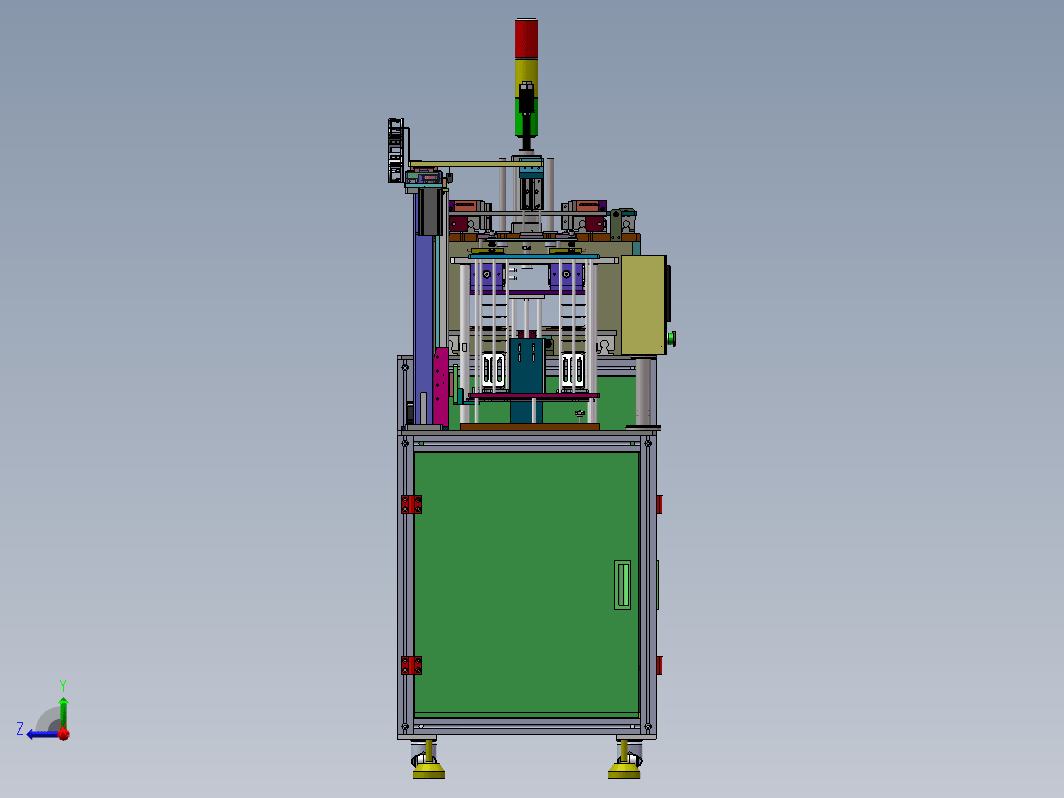The height and width of the screenshot is (798, 1064).
Task: Click the green Y axis of the orientation triad
Action: click(x=63, y=714)
